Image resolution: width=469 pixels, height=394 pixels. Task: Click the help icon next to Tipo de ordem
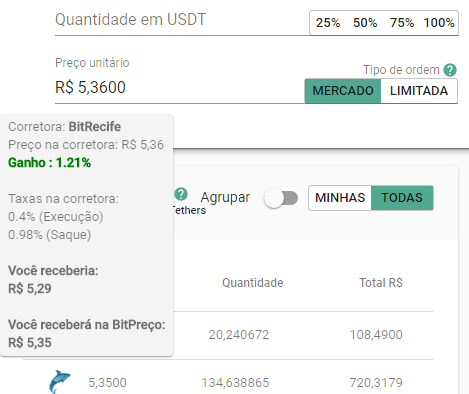point(450,70)
